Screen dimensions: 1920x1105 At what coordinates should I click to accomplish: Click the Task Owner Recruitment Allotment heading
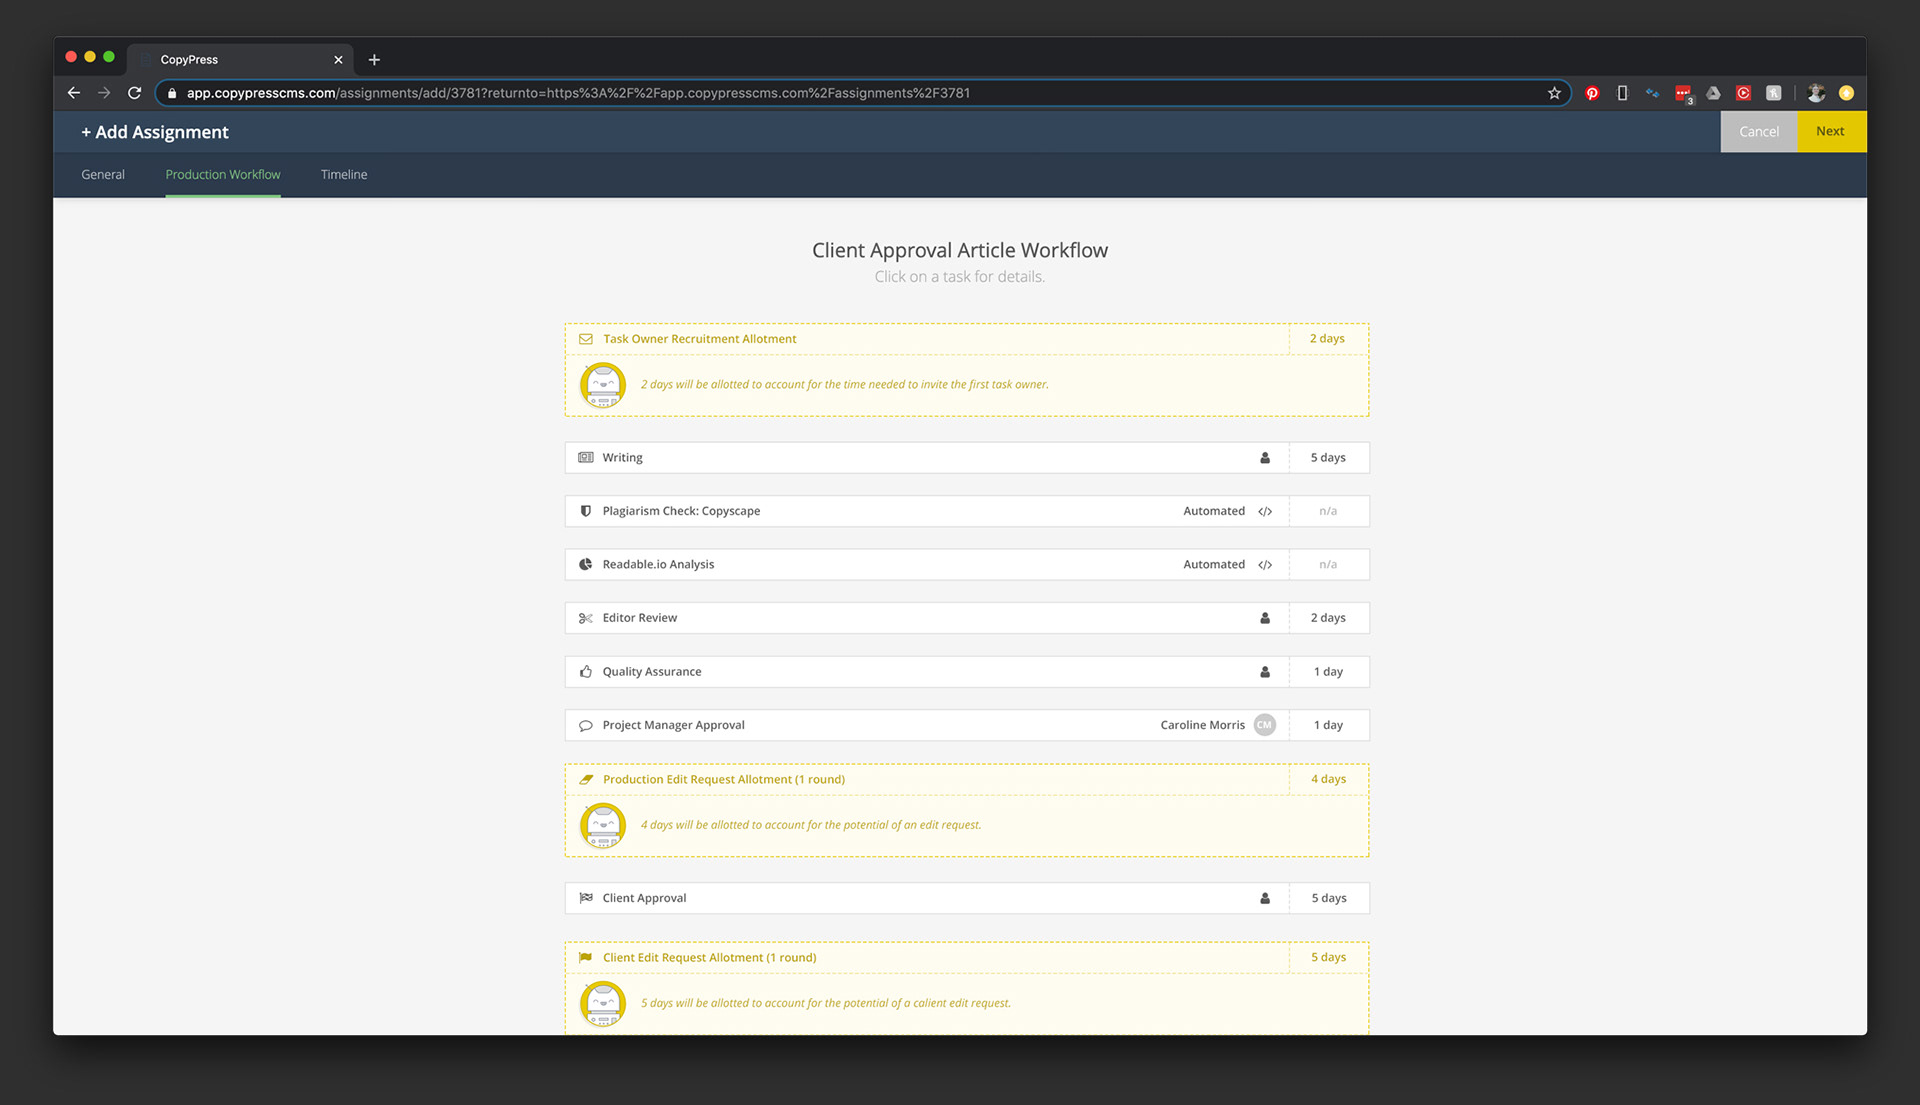click(699, 339)
